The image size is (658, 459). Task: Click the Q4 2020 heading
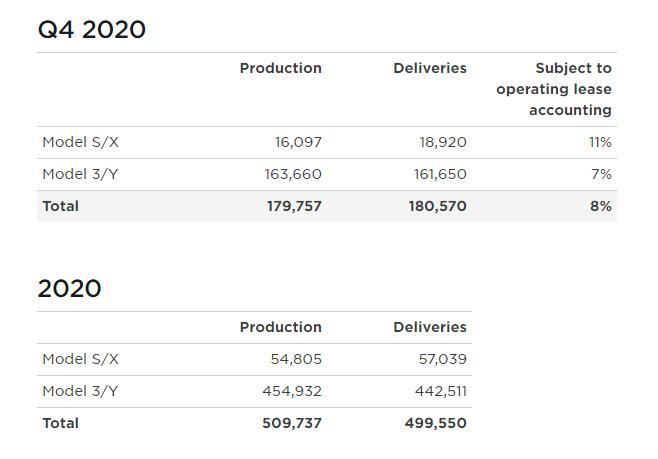[92, 30]
